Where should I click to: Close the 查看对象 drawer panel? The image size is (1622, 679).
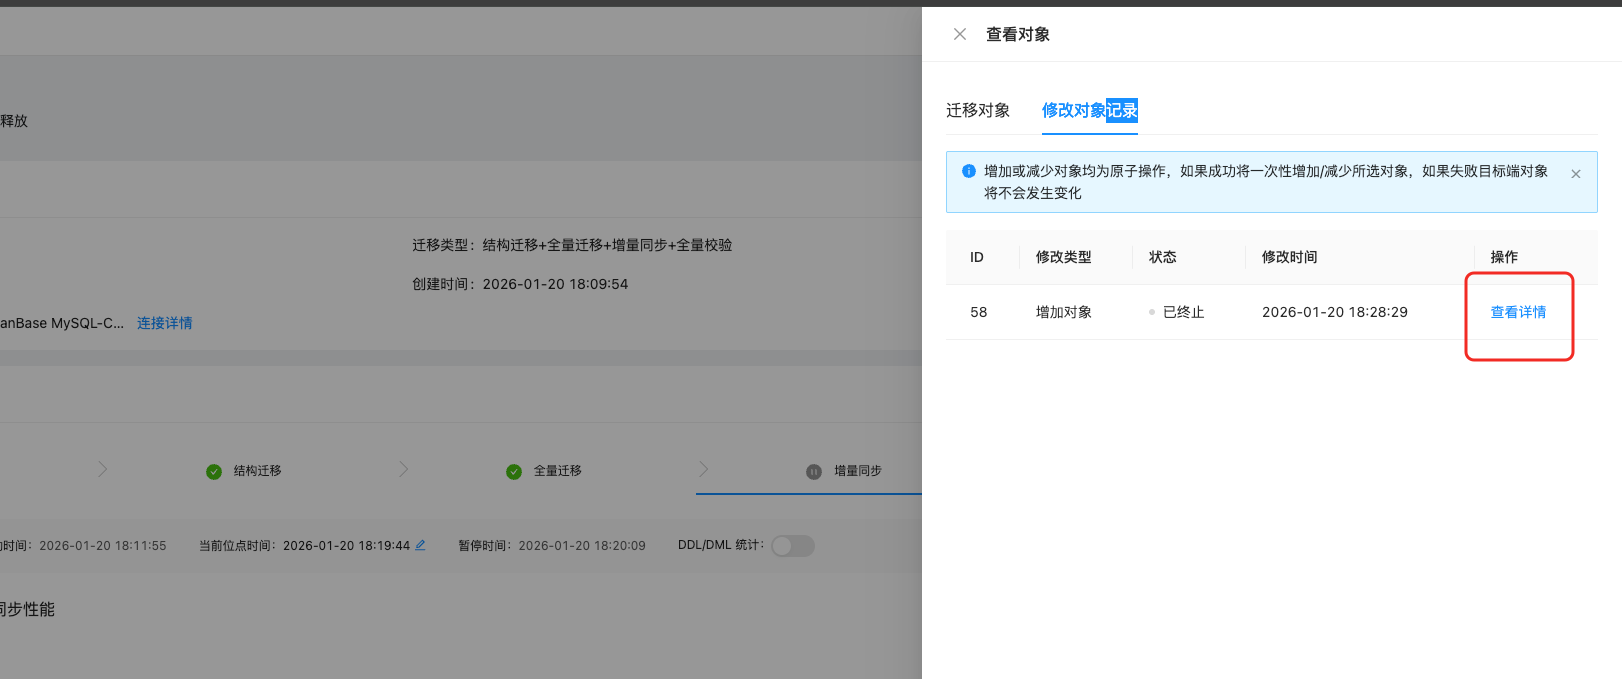click(960, 34)
